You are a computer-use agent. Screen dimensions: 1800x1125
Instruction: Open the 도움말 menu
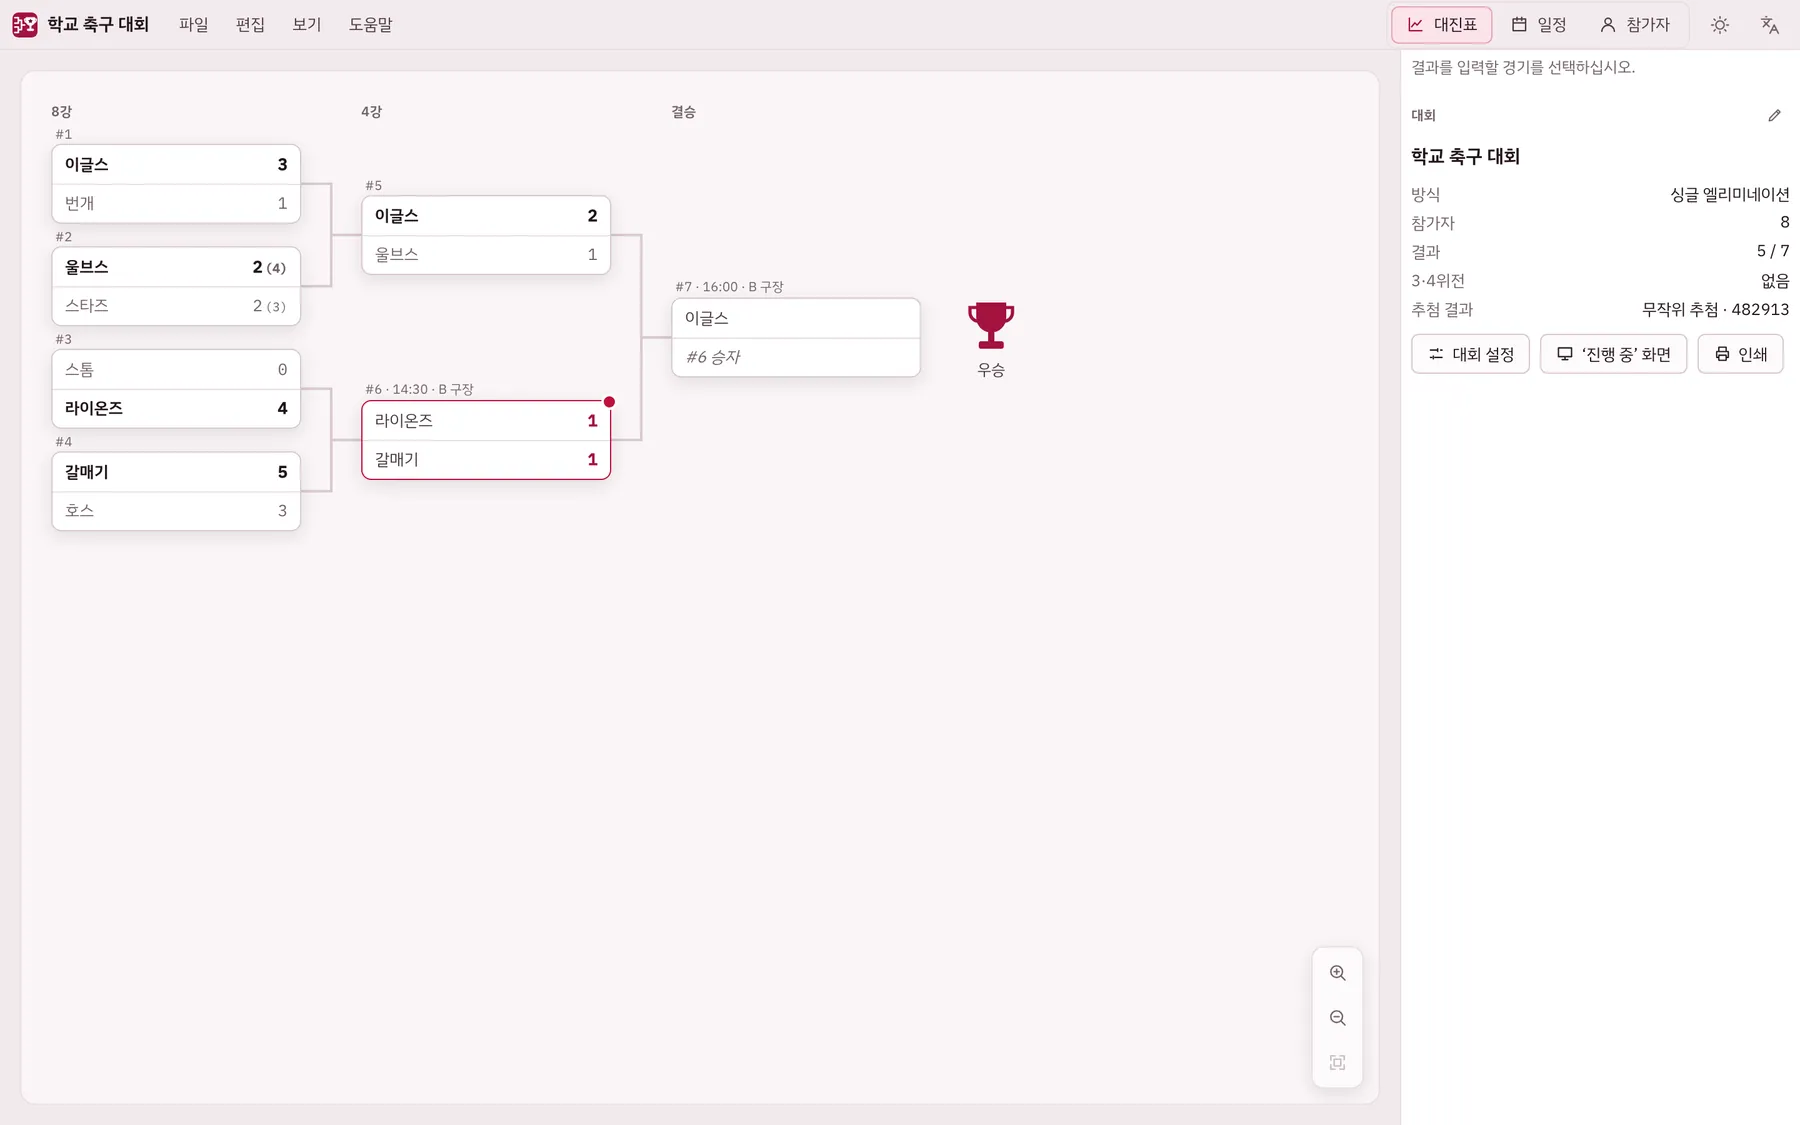371,25
